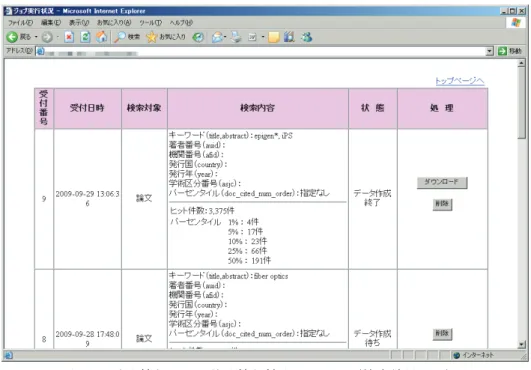Click 論文 cell in job 9 row
The width and height of the screenshot is (531, 370).
tap(144, 198)
